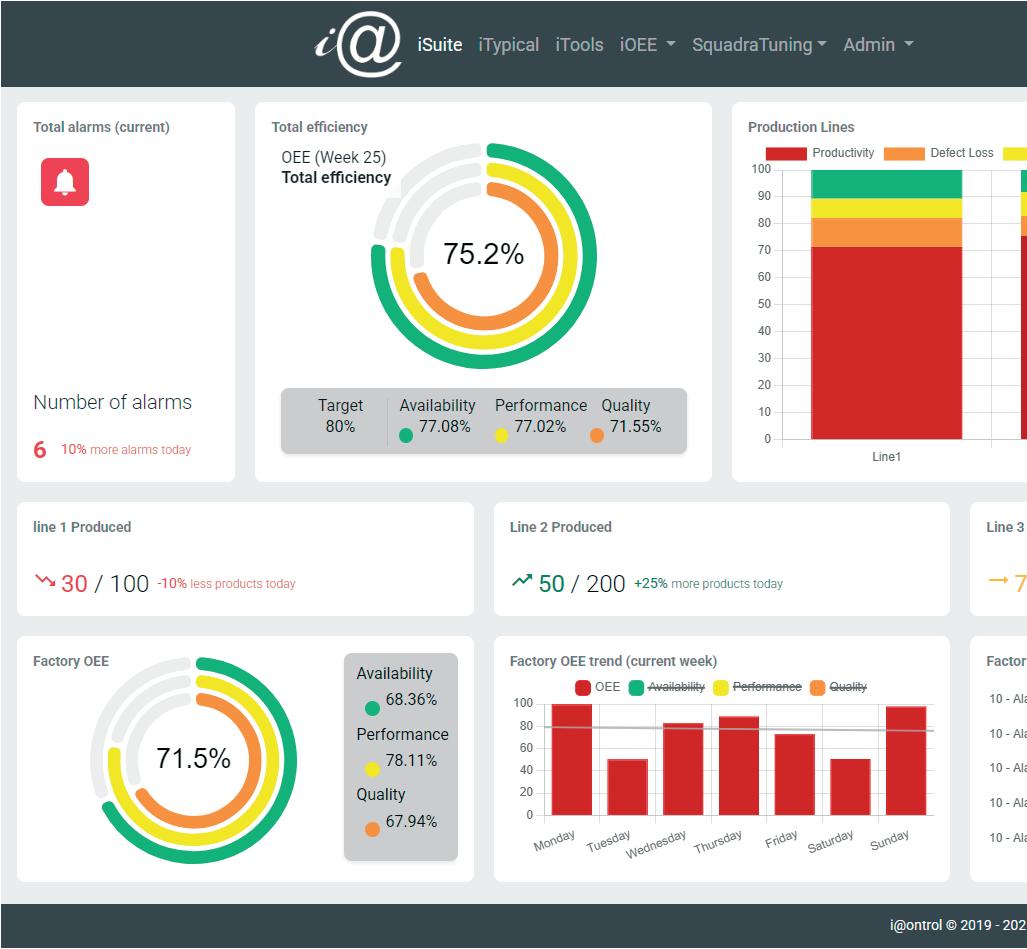This screenshot has height=949, width=1027.
Task: Click the i@ logo in header
Action: [x=358, y=44]
